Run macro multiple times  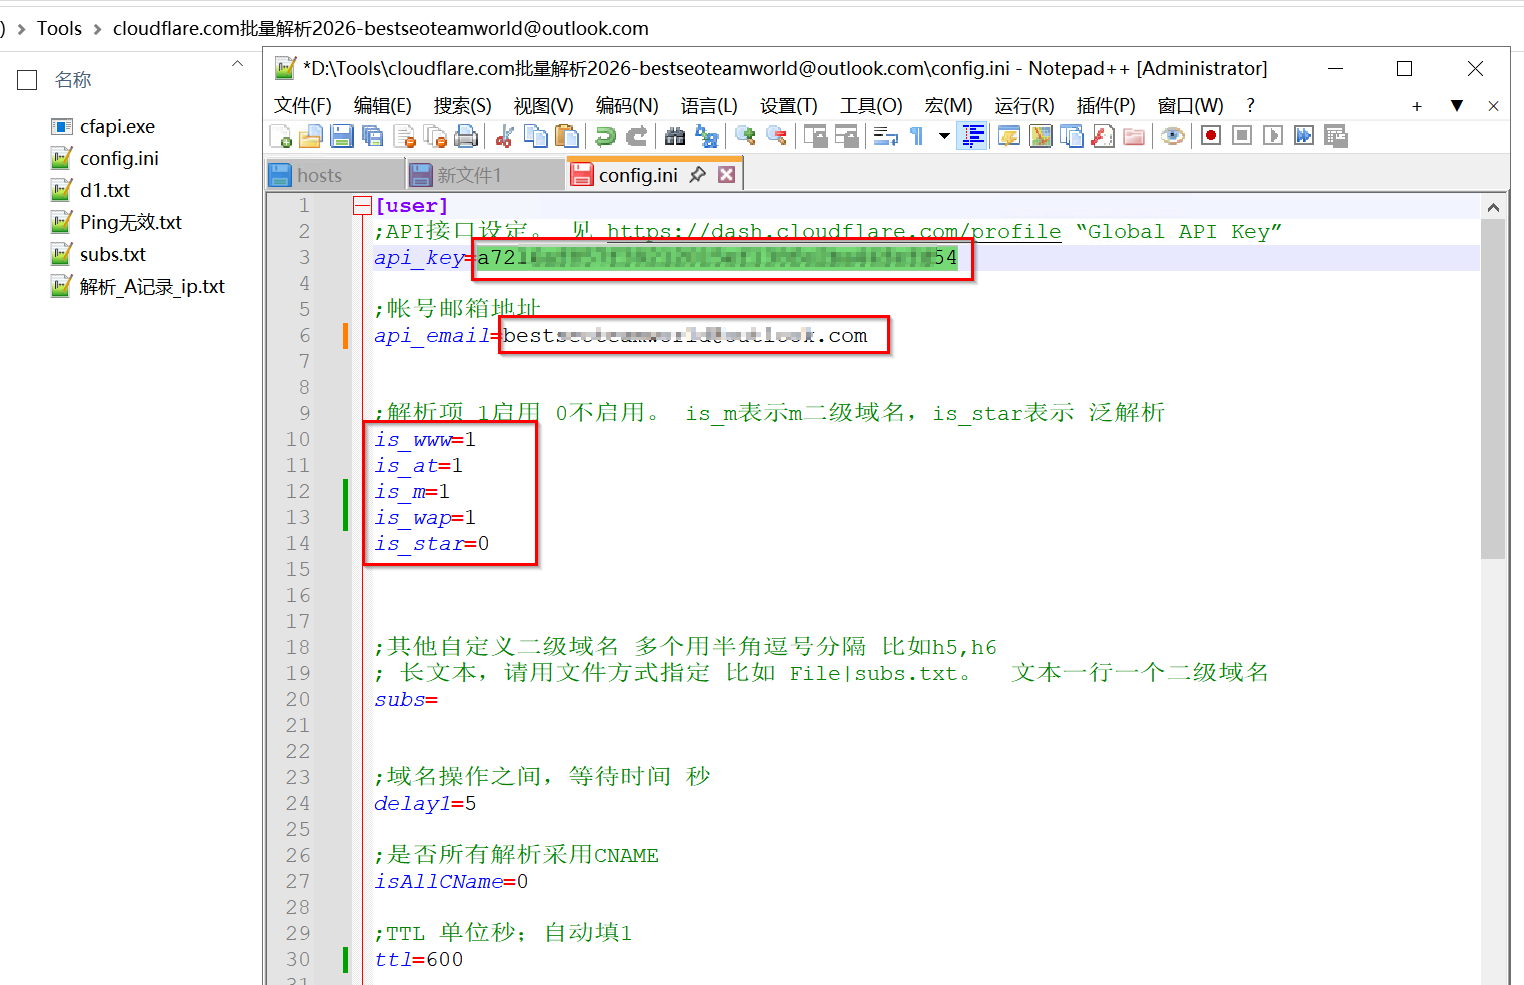coord(1304,136)
